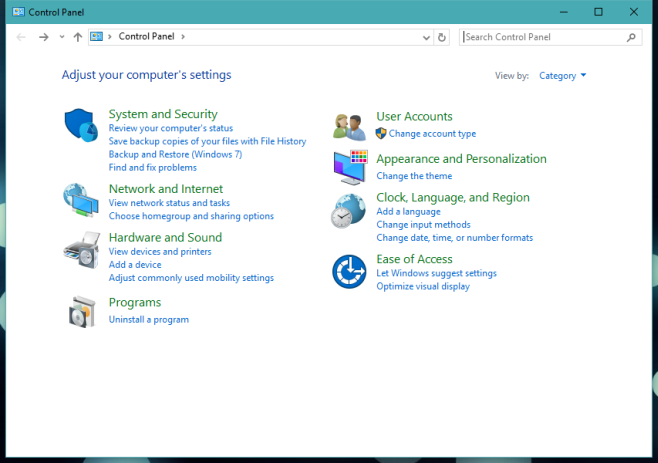Click the search magnifier icon
The image size is (658, 463).
tap(631, 37)
